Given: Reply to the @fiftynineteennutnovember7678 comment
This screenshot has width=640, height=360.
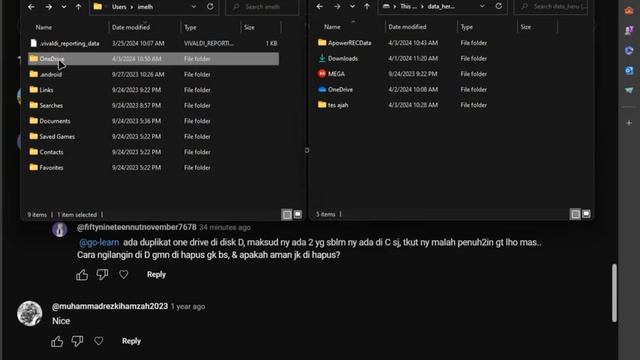Looking at the screenshot, I should (x=156, y=275).
